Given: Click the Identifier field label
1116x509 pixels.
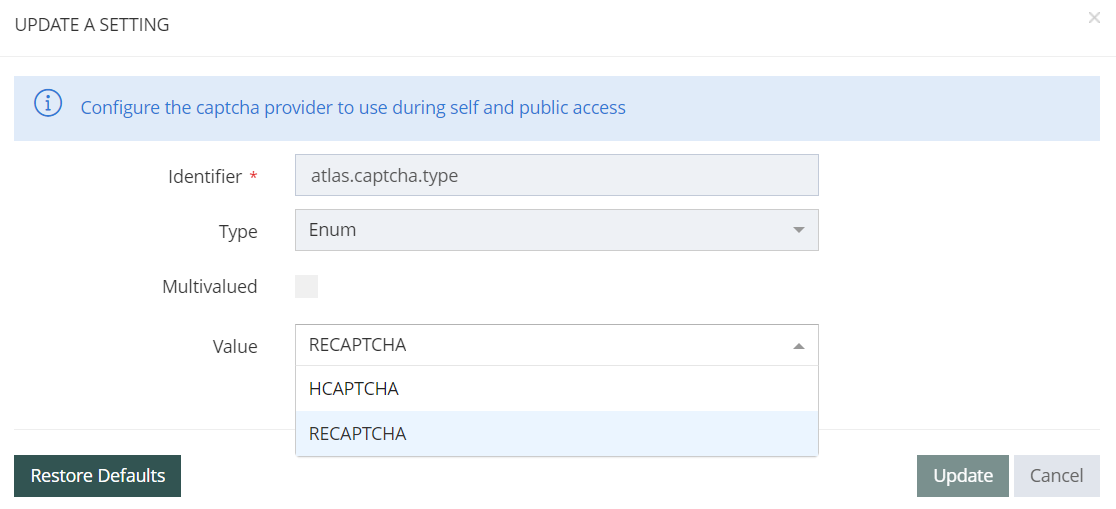Looking at the screenshot, I should [205, 177].
